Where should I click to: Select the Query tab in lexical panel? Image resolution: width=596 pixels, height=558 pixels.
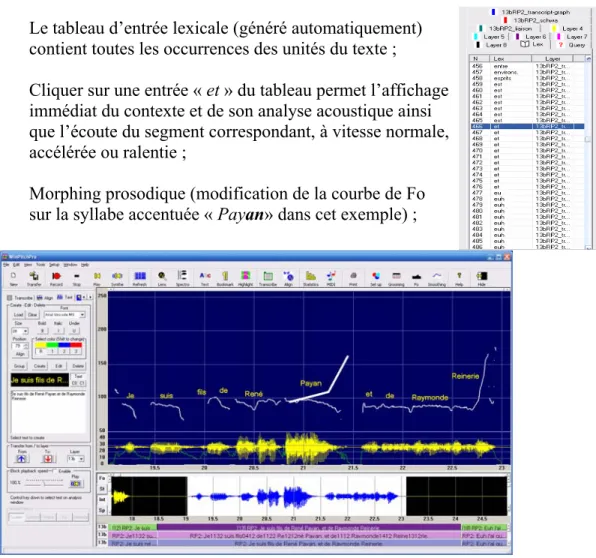tap(572, 45)
